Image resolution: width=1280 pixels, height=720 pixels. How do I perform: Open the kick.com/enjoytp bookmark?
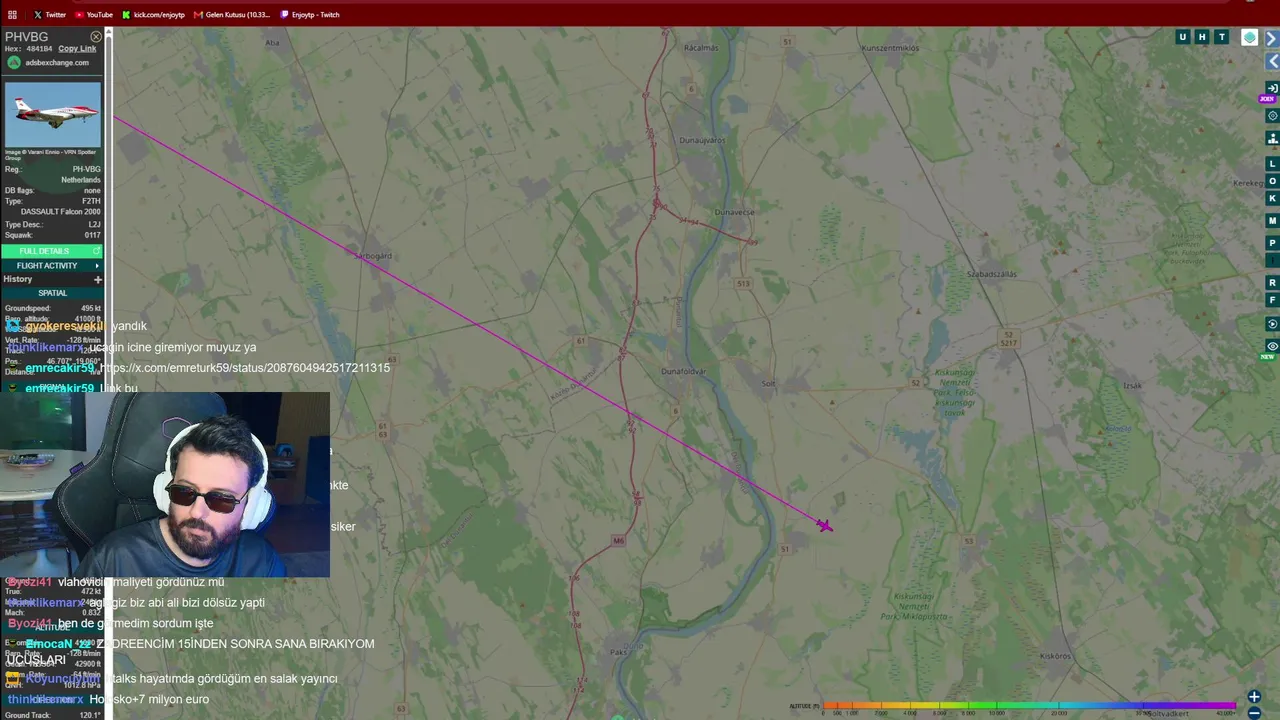[153, 15]
